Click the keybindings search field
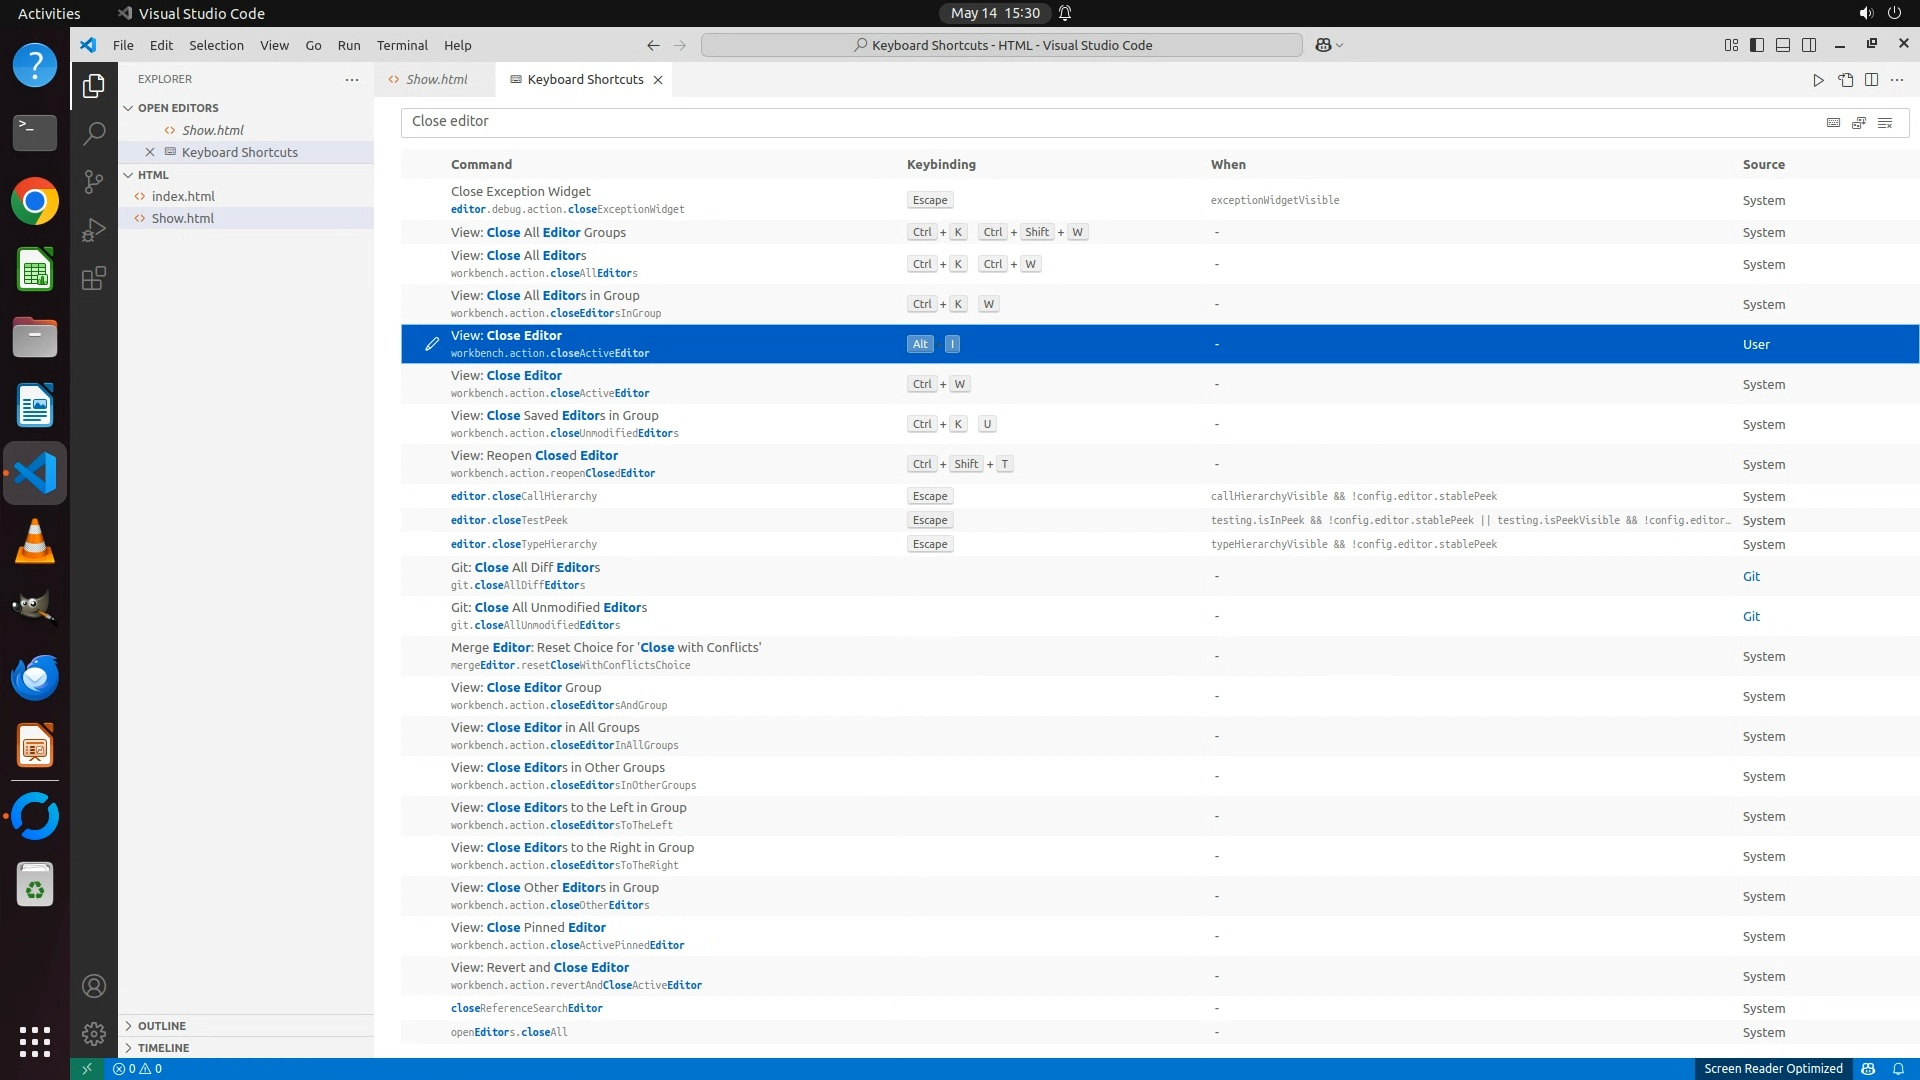Viewport: 1920px width, 1080px height. coord(1100,122)
